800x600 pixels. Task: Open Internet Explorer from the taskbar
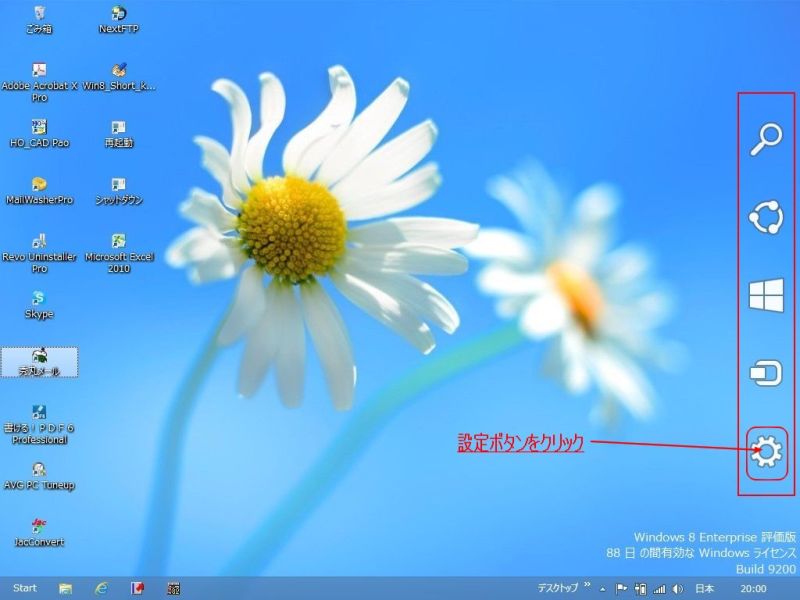click(x=101, y=588)
